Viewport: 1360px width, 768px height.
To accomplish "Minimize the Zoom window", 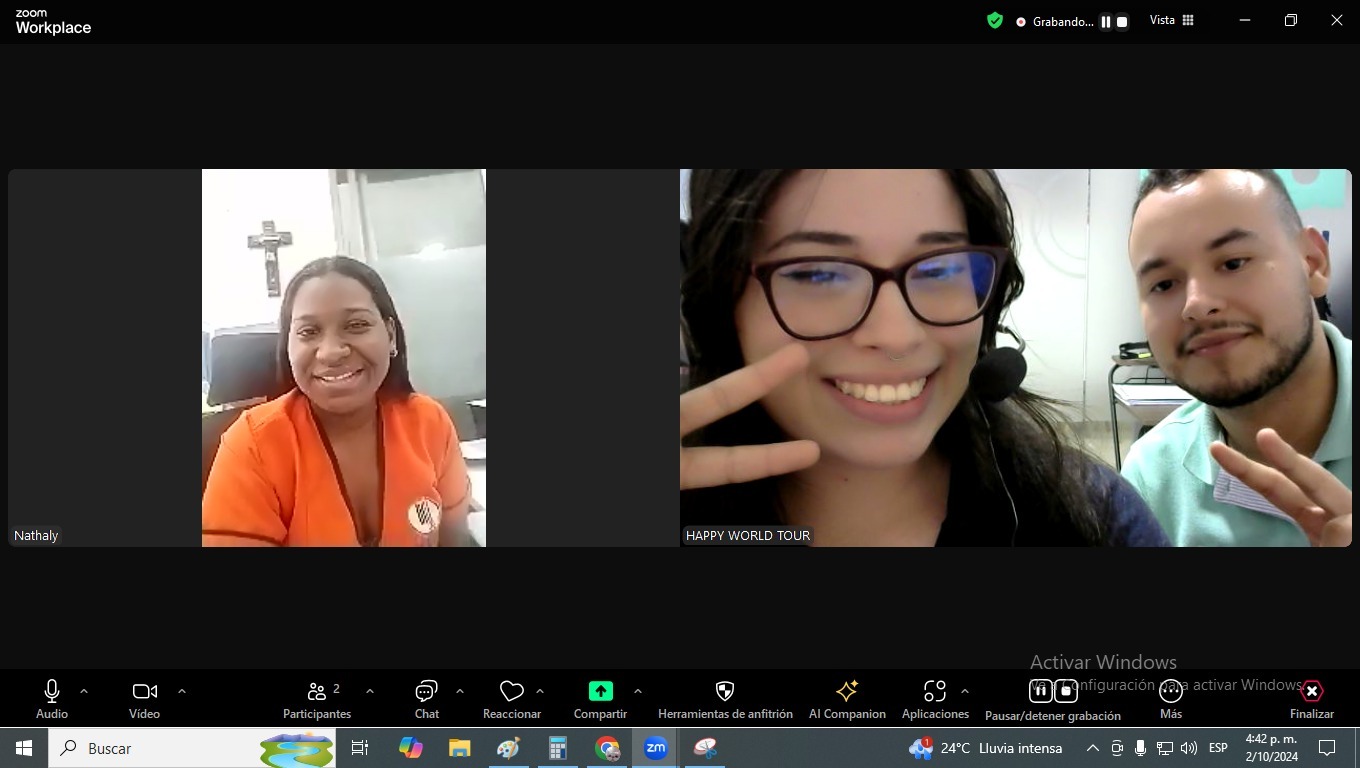I will (x=1245, y=20).
